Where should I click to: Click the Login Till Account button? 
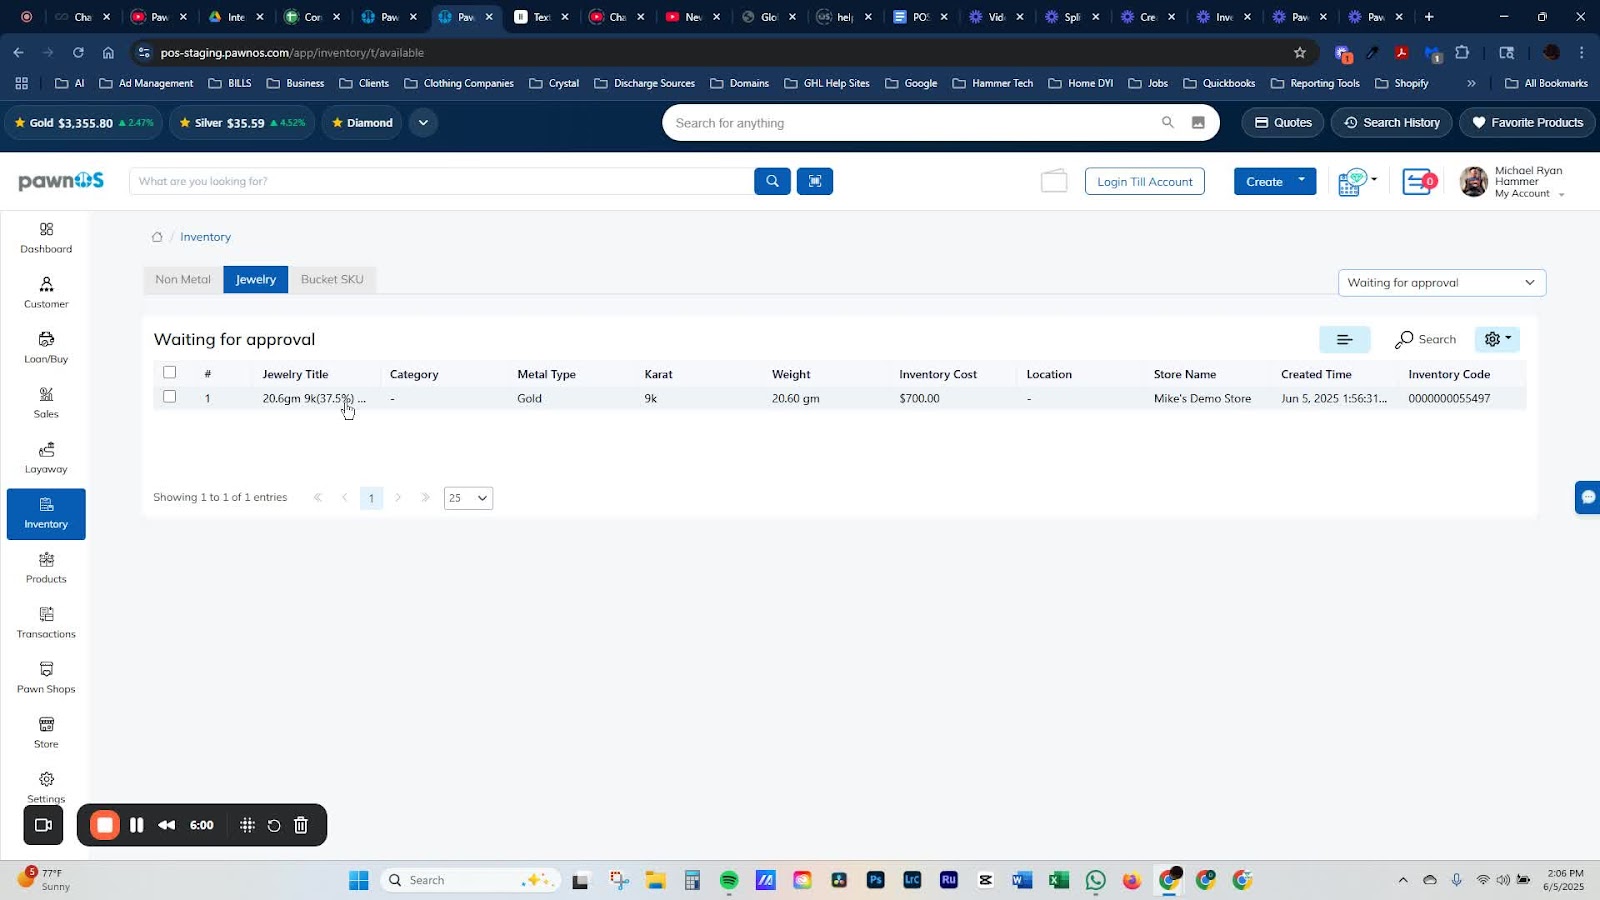[x=1144, y=182]
